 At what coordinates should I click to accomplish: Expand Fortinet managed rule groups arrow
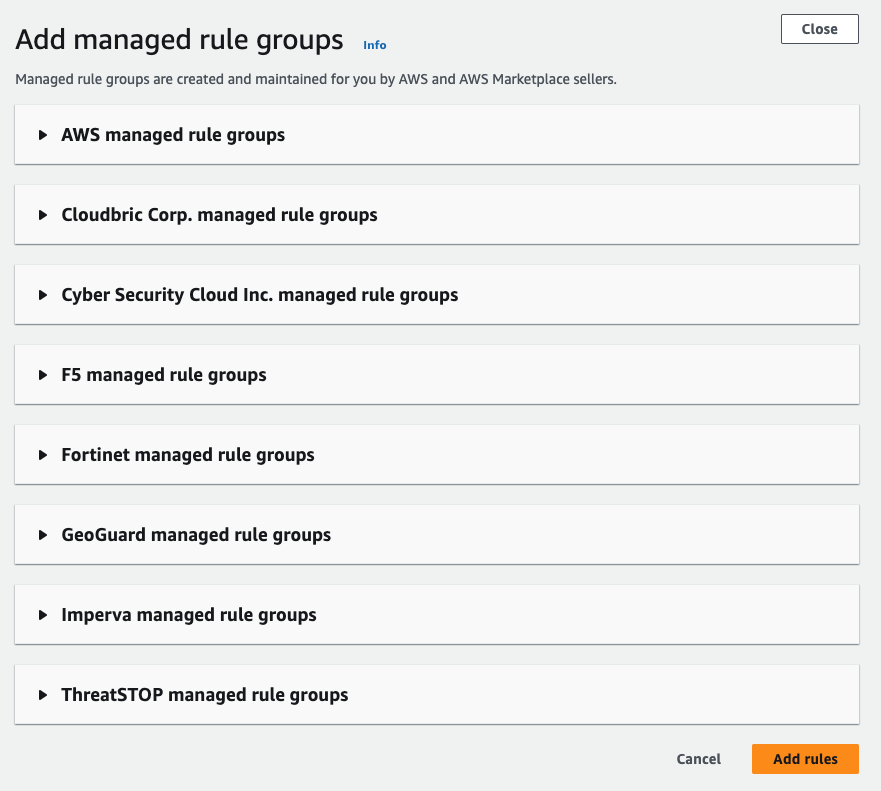[x=43, y=455]
